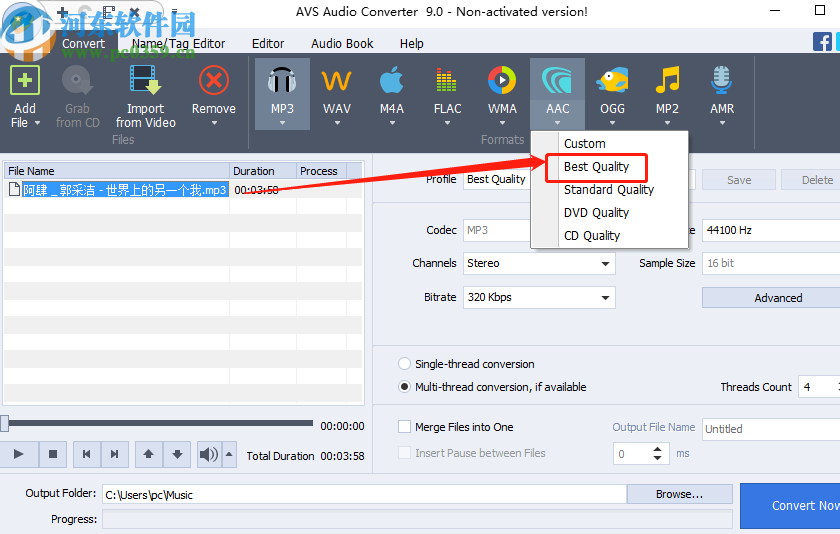This screenshot has width=840, height=534.
Task: Select the WAV format icon
Action: [336, 81]
